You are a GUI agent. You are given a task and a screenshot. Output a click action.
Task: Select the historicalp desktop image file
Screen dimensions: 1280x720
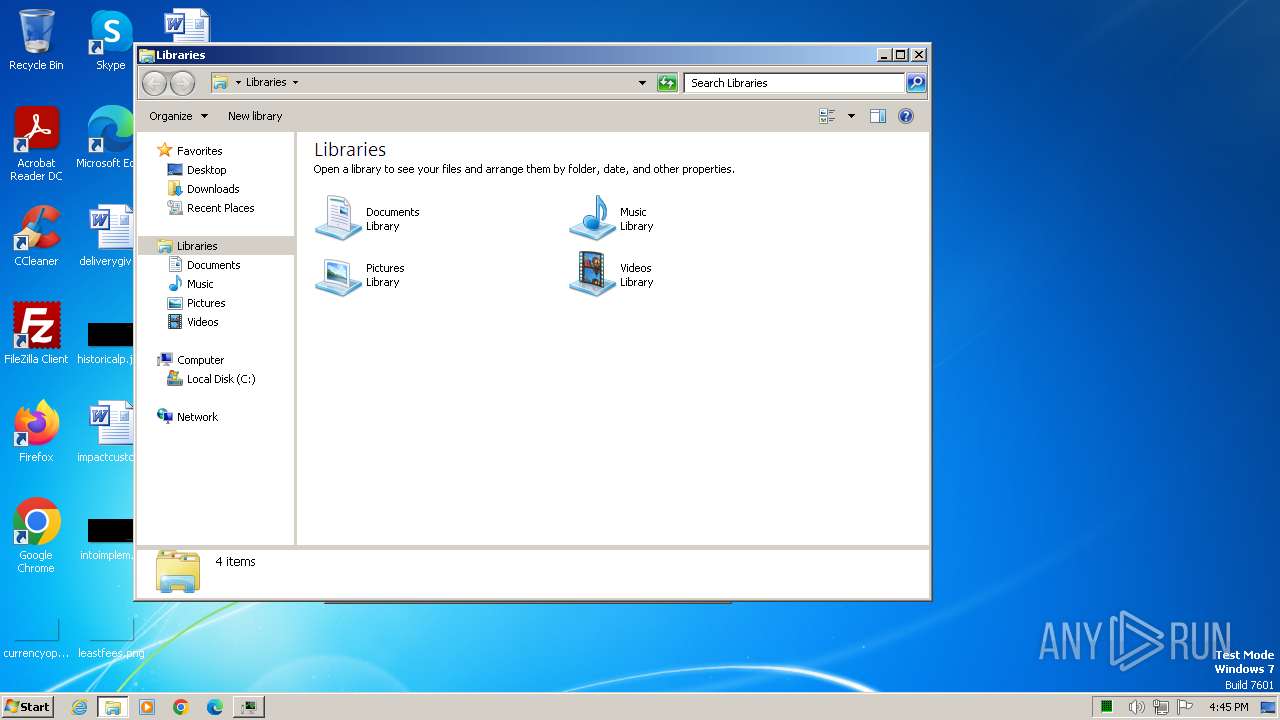(107, 341)
